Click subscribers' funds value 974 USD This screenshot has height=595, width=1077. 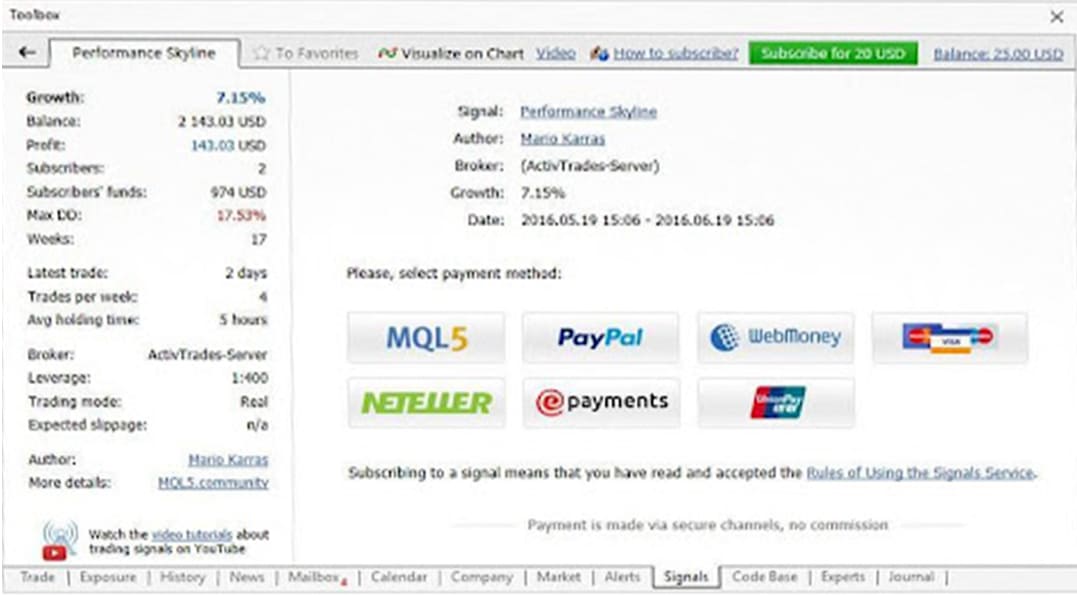click(238, 192)
